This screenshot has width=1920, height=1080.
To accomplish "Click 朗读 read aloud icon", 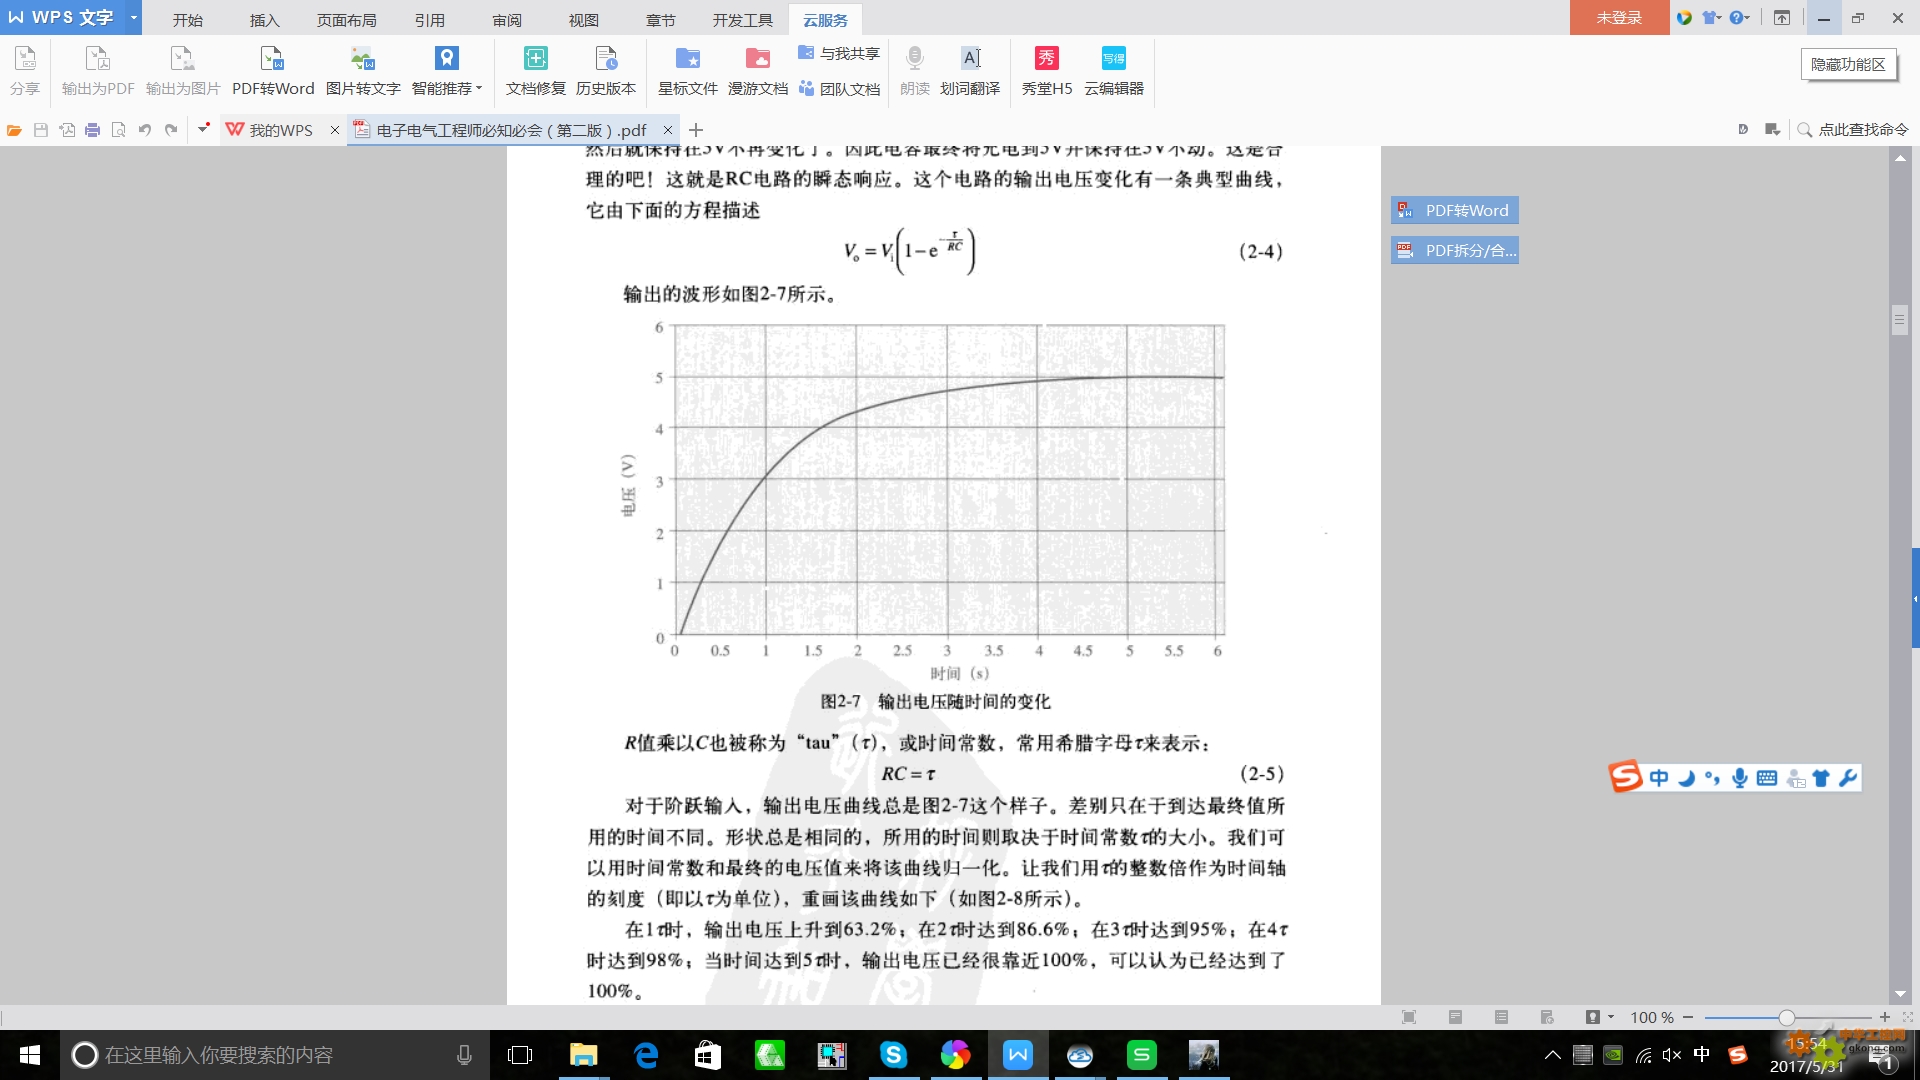I will (915, 70).
